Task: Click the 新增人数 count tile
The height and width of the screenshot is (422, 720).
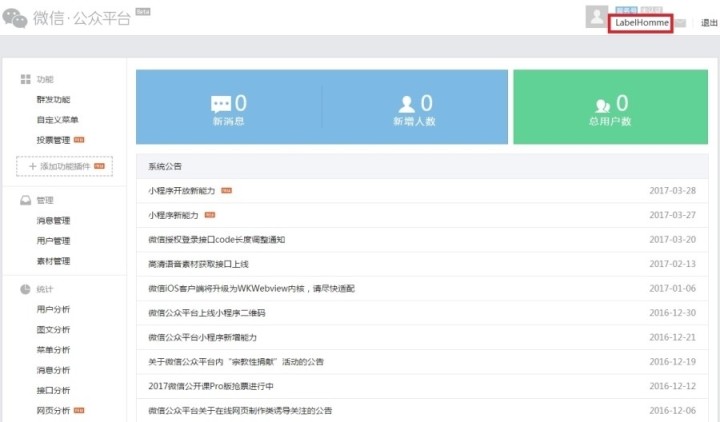Action: point(415,107)
